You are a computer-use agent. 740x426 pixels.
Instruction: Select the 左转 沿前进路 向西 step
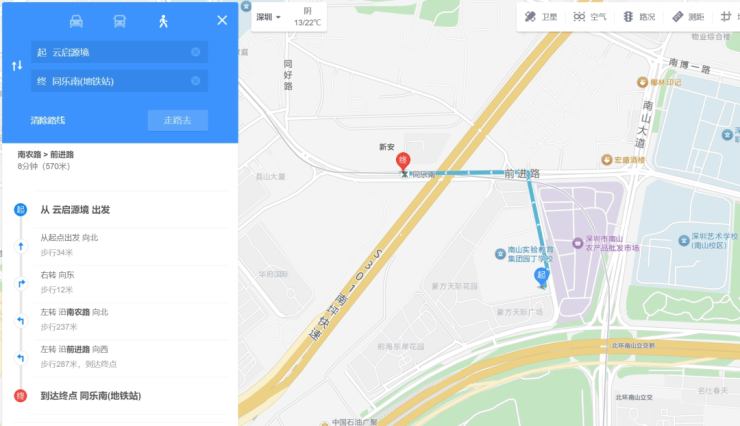pyautogui.click(x=131, y=357)
